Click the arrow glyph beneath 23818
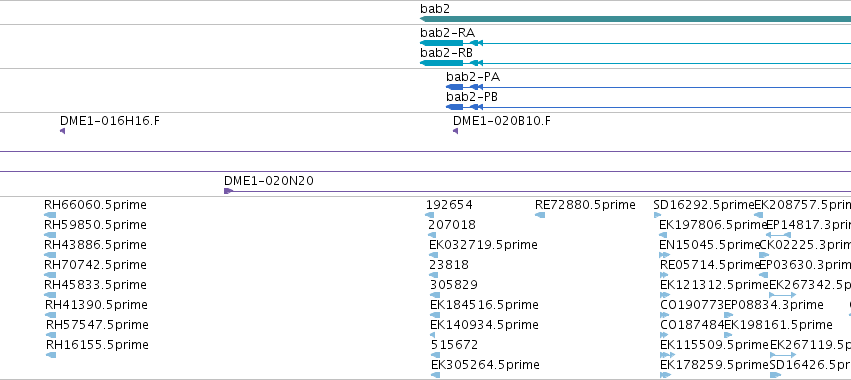 (x=434, y=275)
